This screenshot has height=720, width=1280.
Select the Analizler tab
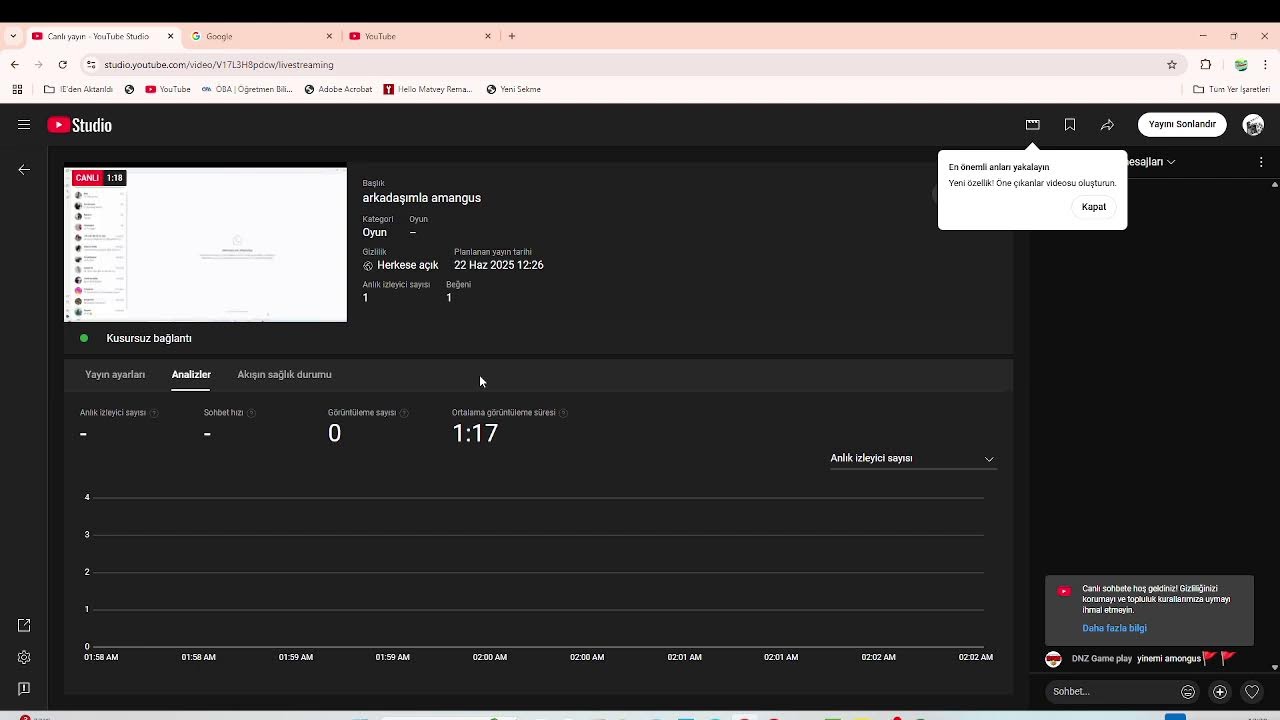pos(191,374)
